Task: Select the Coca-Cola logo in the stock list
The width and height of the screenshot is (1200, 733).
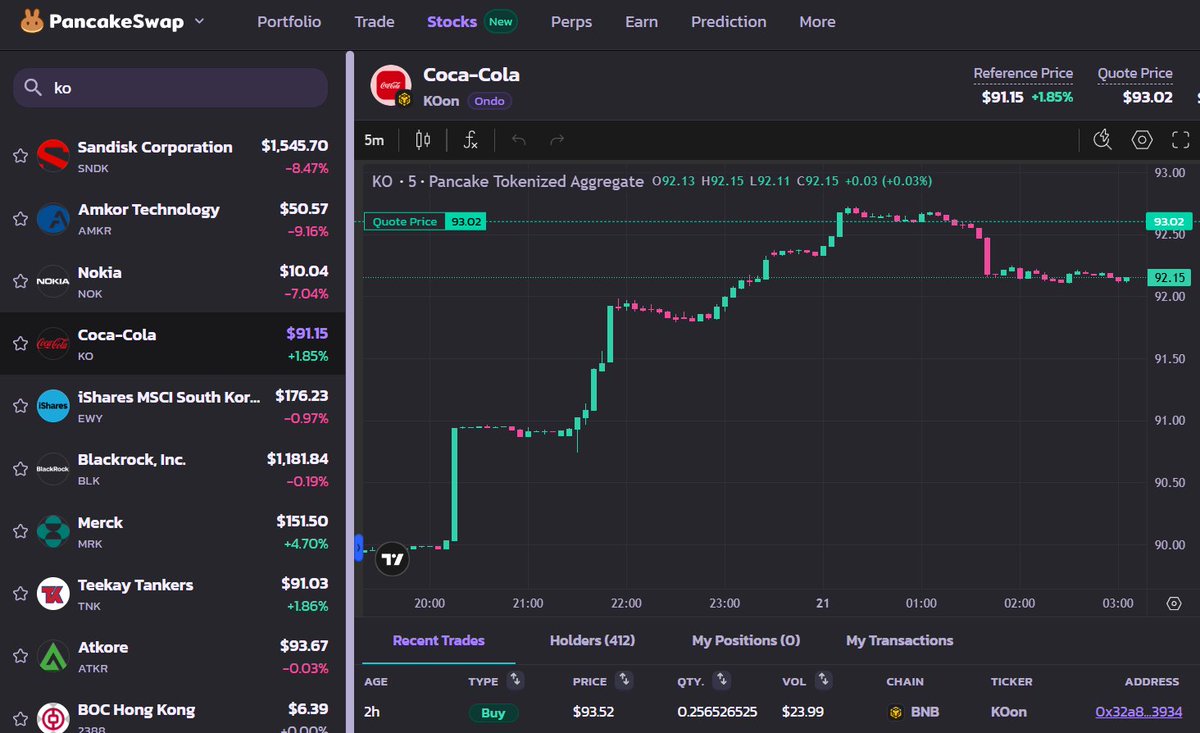Action: [x=53, y=343]
